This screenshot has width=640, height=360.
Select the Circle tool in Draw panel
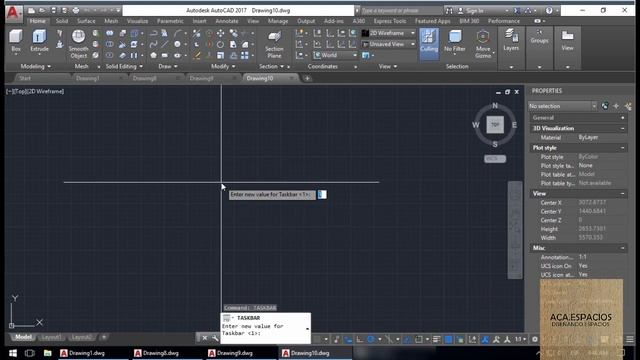pyautogui.click(x=177, y=44)
